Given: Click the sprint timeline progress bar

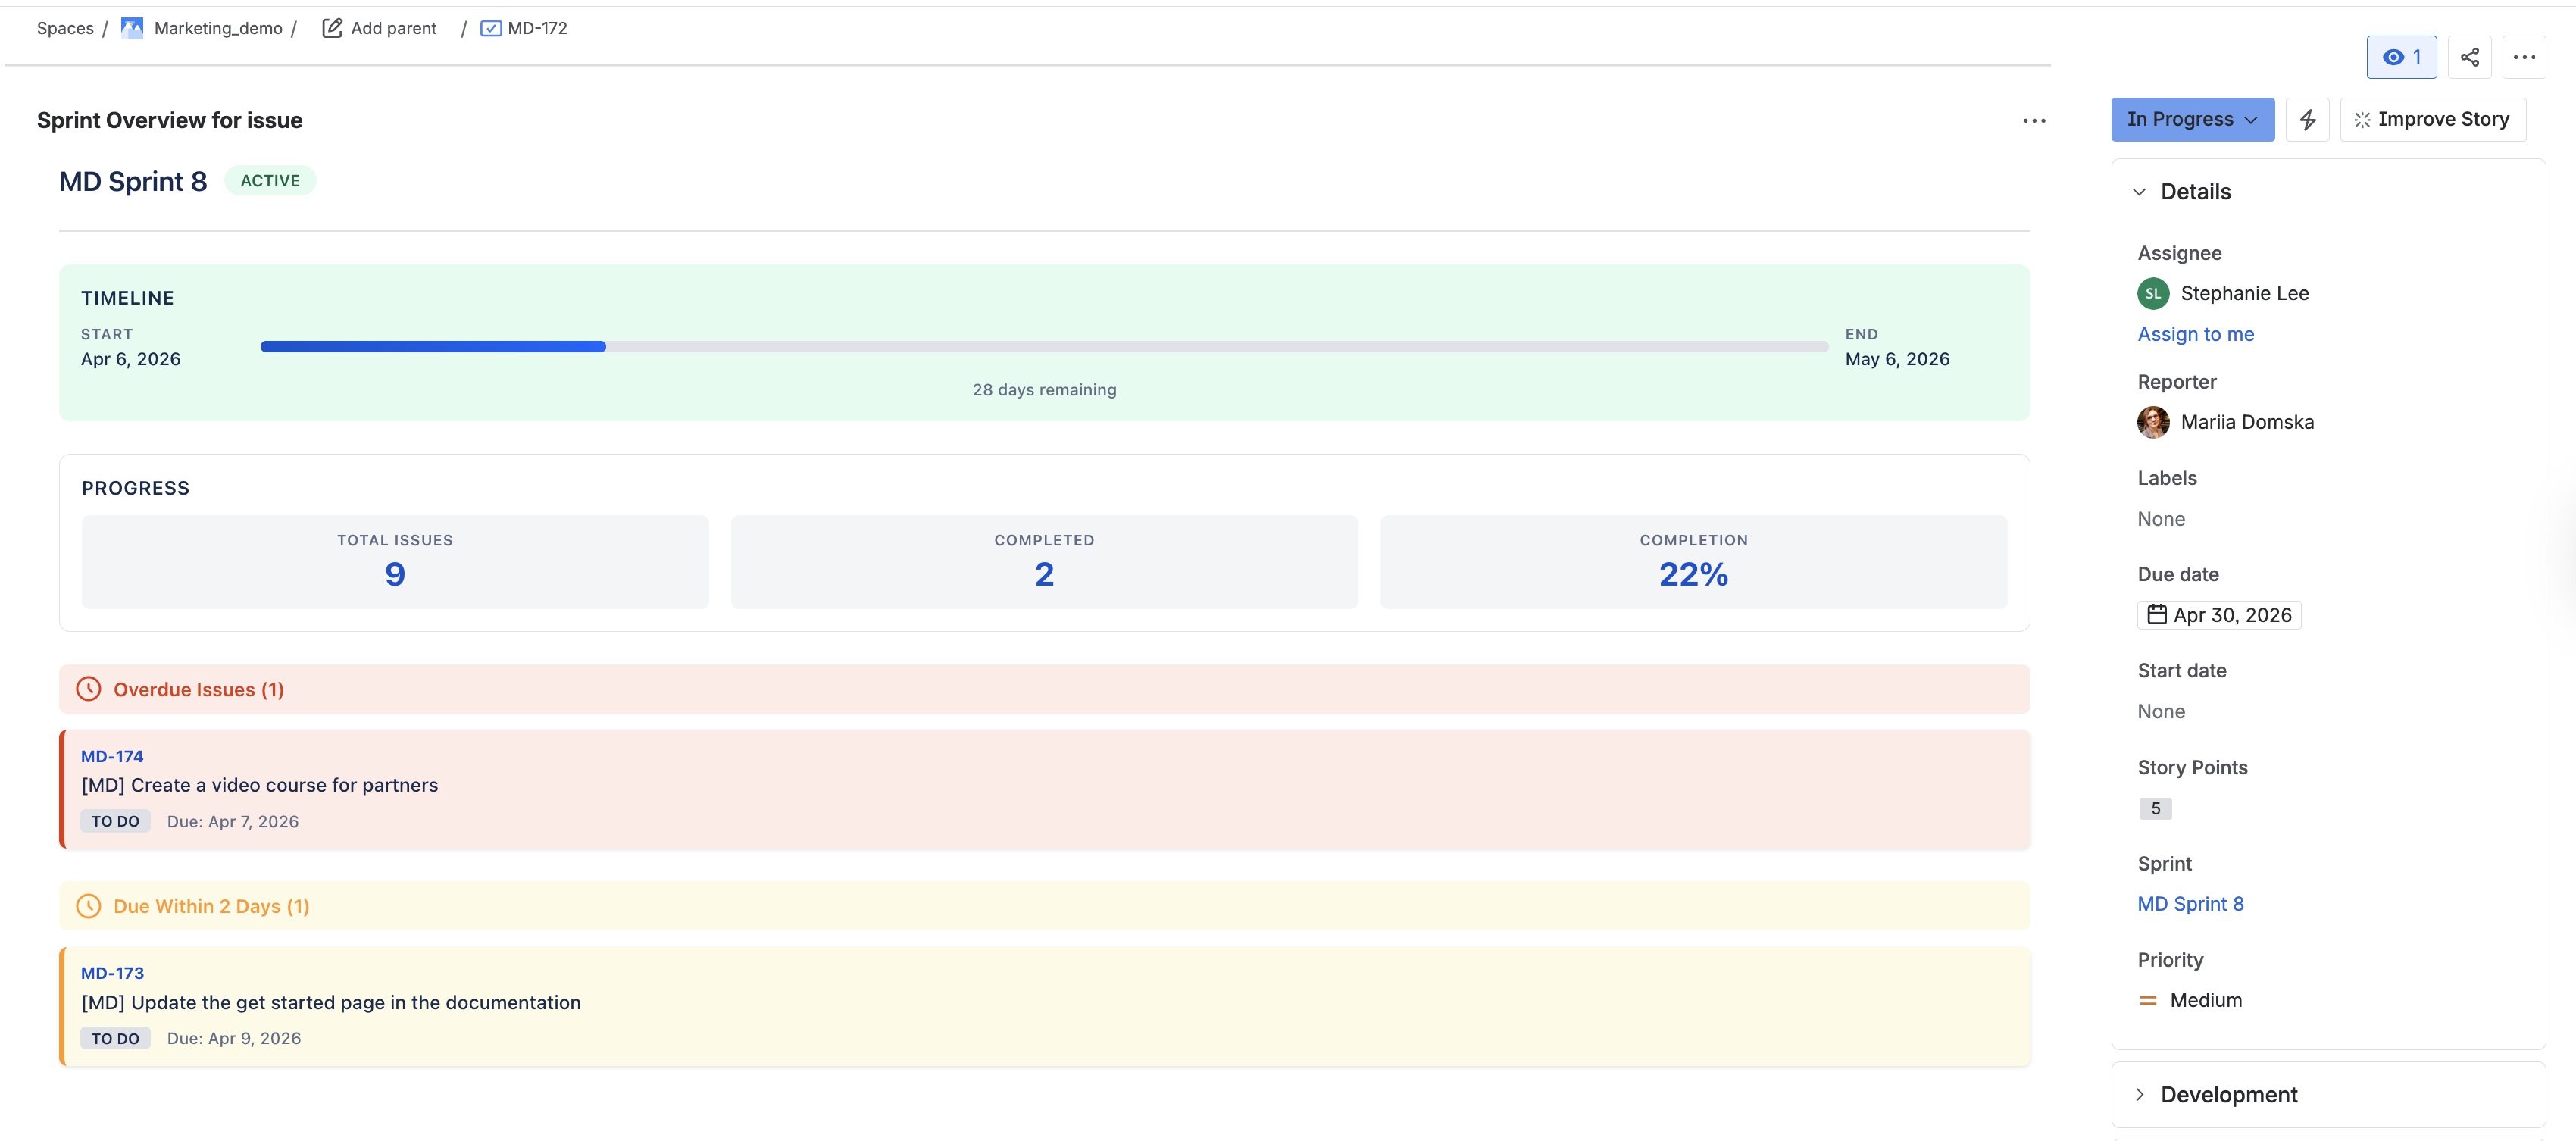Looking at the screenshot, I should [1043, 347].
